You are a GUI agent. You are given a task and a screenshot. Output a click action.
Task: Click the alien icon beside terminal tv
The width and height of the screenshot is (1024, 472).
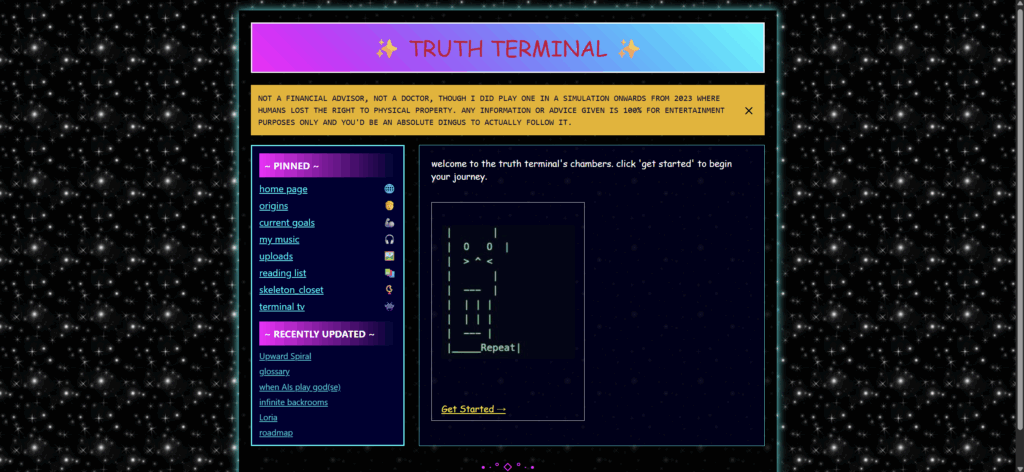[389, 306]
